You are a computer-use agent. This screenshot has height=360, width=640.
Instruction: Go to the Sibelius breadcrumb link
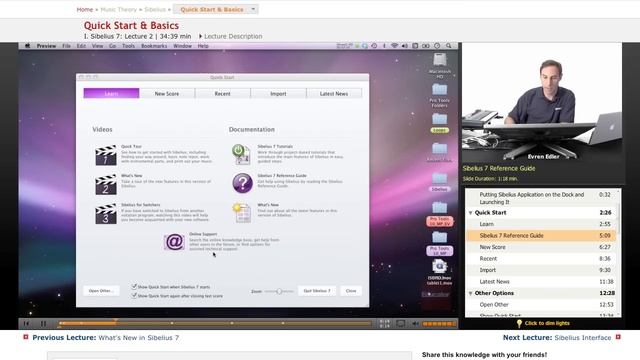pos(155,9)
